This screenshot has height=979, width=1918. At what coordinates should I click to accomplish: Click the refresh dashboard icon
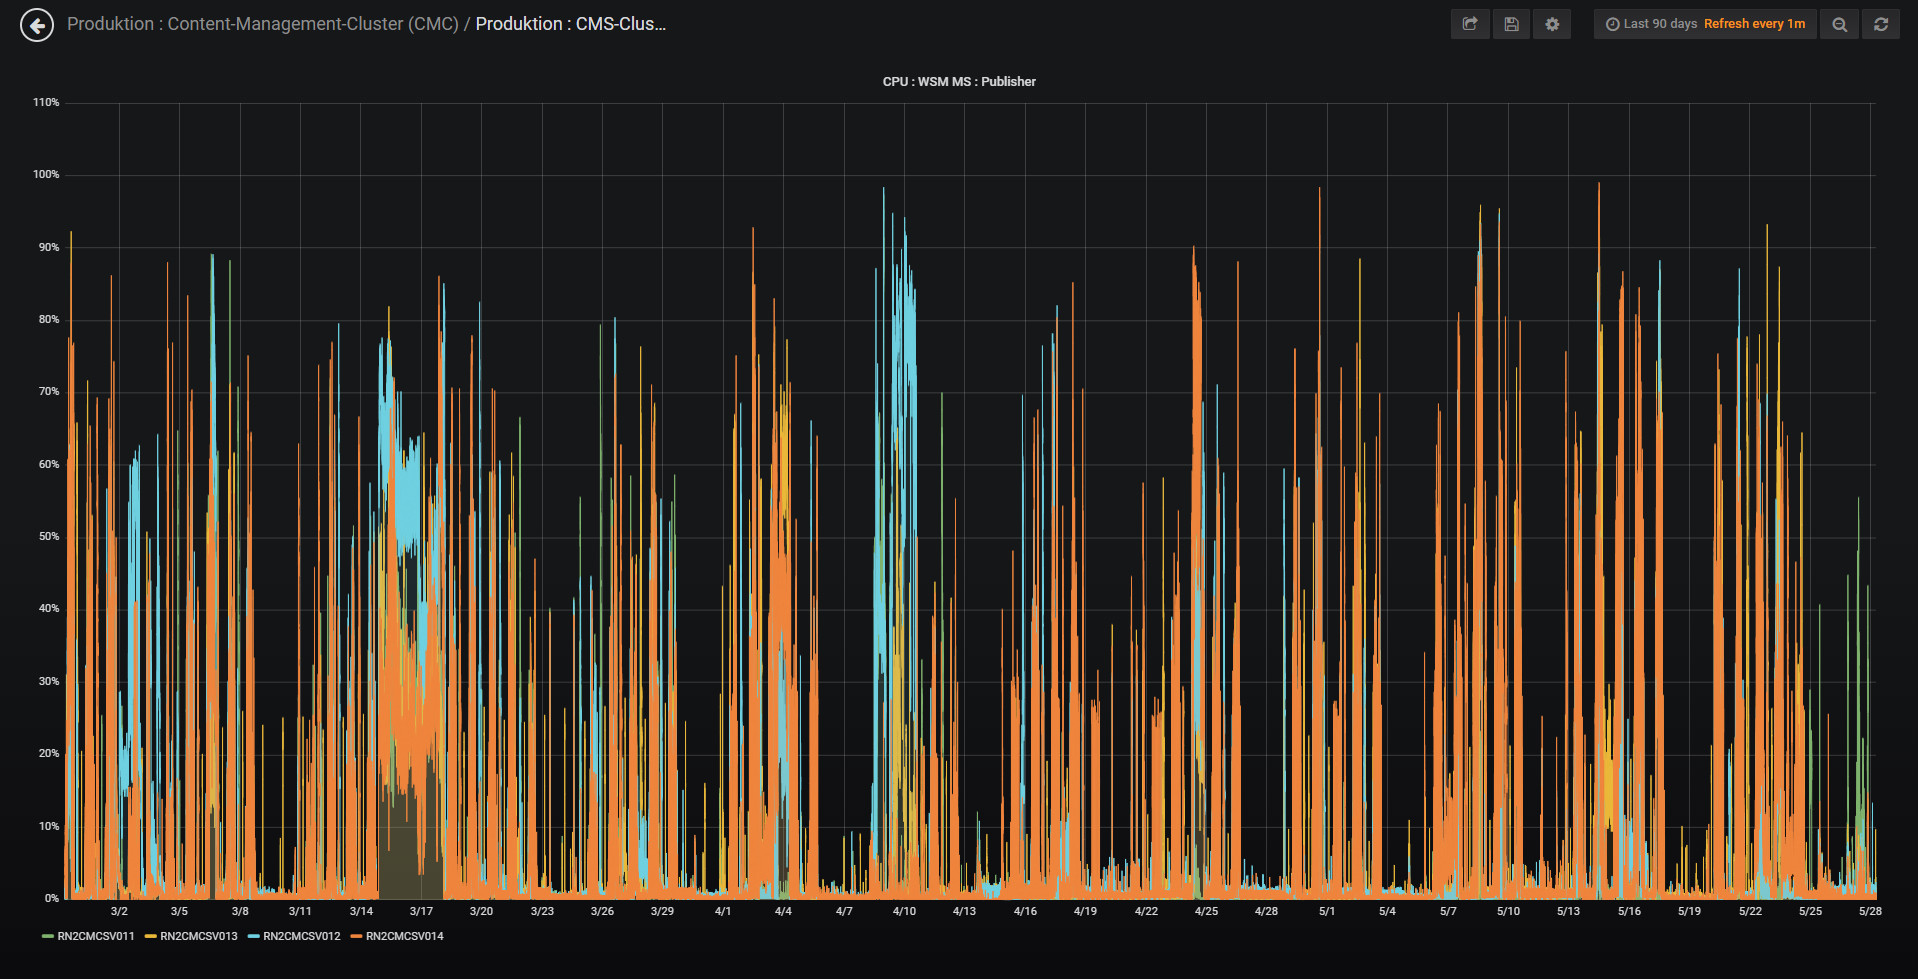[1880, 24]
